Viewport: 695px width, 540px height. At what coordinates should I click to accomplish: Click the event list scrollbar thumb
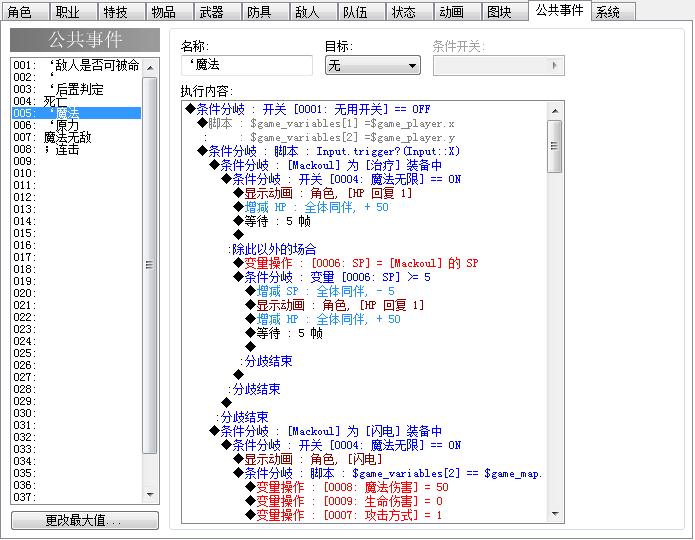[x=150, y=265]
